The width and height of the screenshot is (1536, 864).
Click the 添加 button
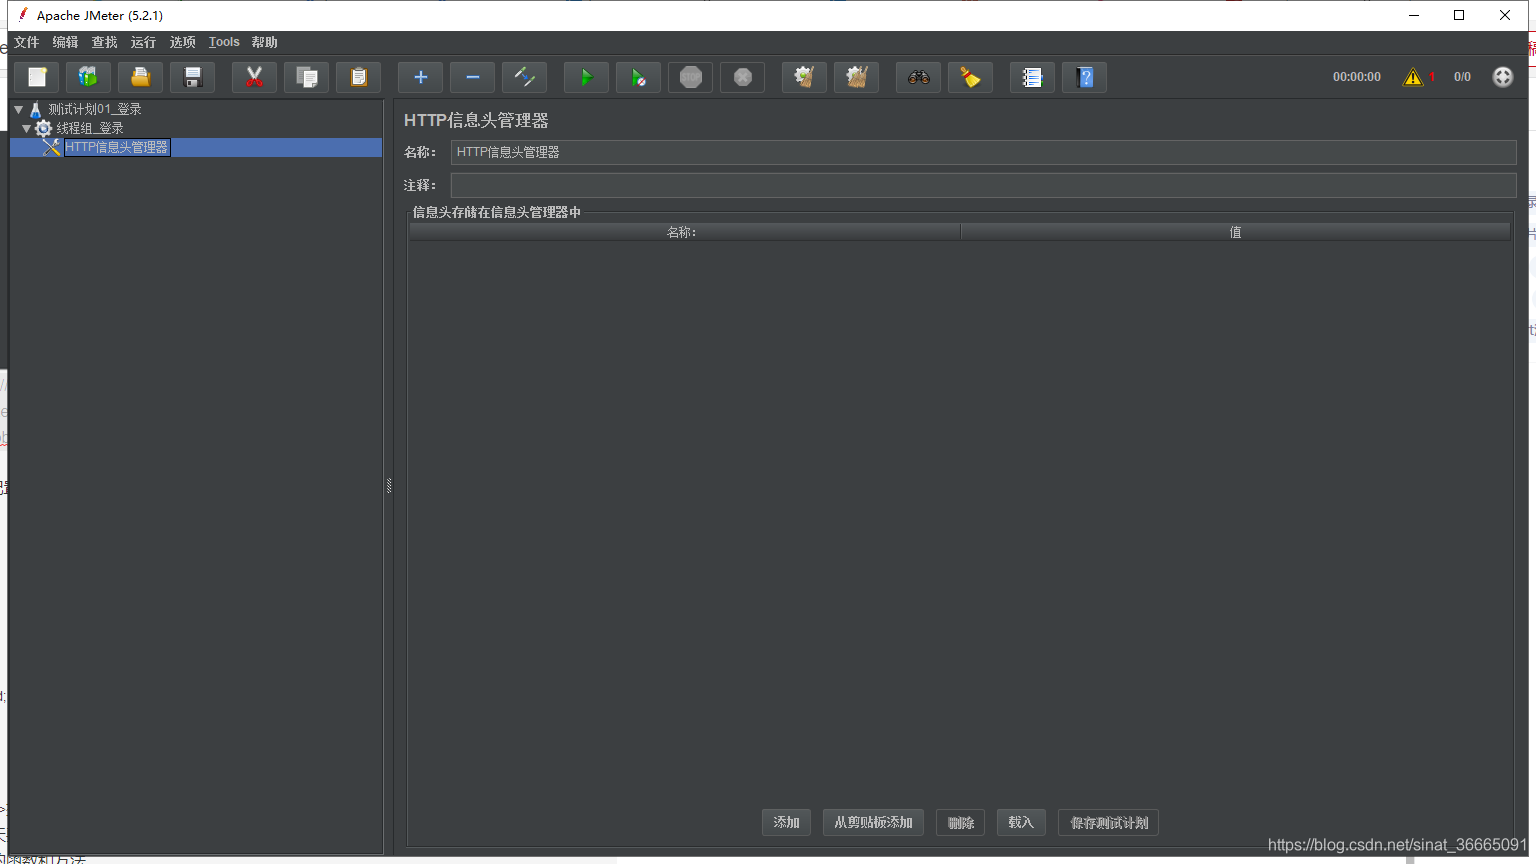point(786,822)
